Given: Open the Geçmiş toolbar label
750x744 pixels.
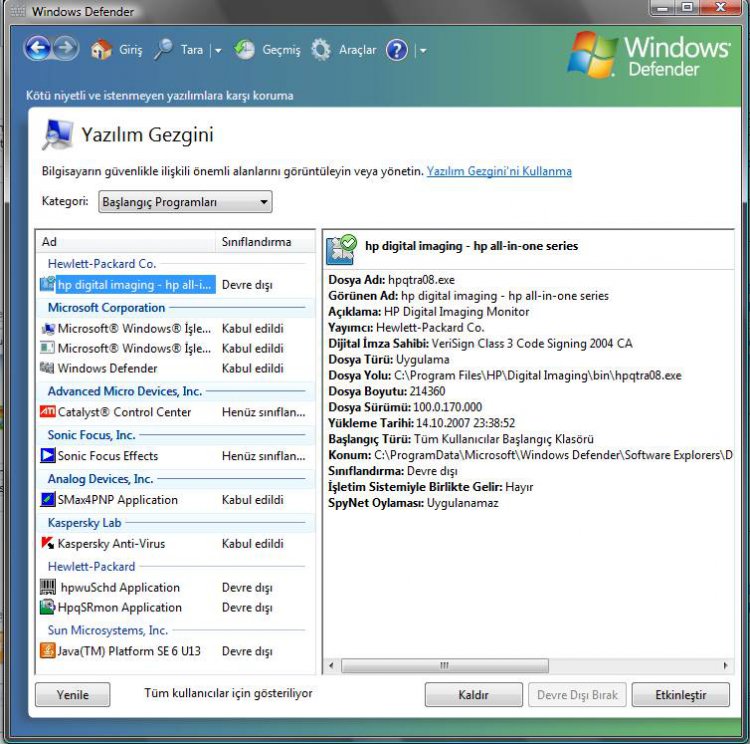Looking at the screenshot, I should (281, 50).
